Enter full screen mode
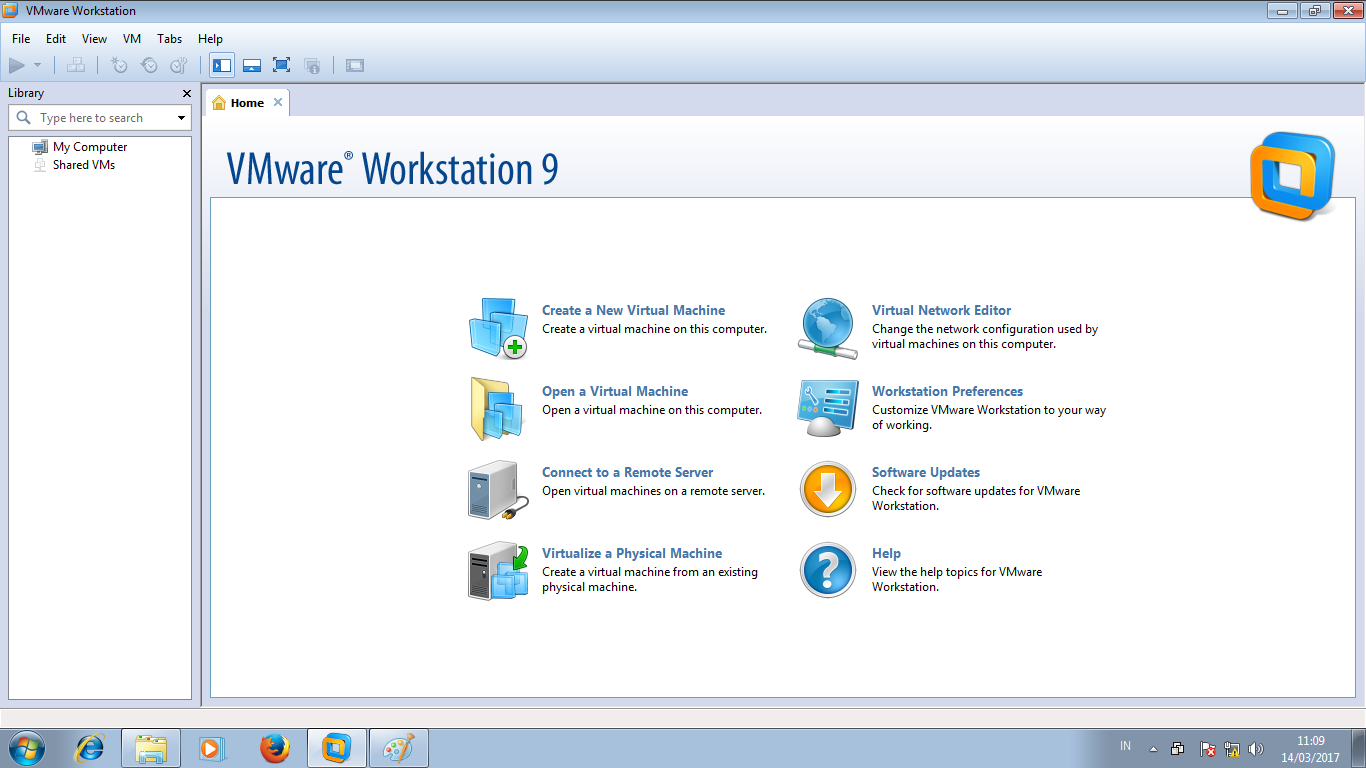The height and width of the screenshot is (768, 1366). pyautogui.click(x=281, y=65)
